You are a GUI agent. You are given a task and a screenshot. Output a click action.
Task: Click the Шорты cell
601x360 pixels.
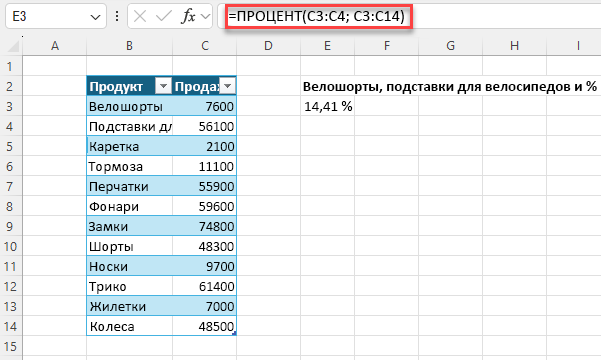point(130,246)
